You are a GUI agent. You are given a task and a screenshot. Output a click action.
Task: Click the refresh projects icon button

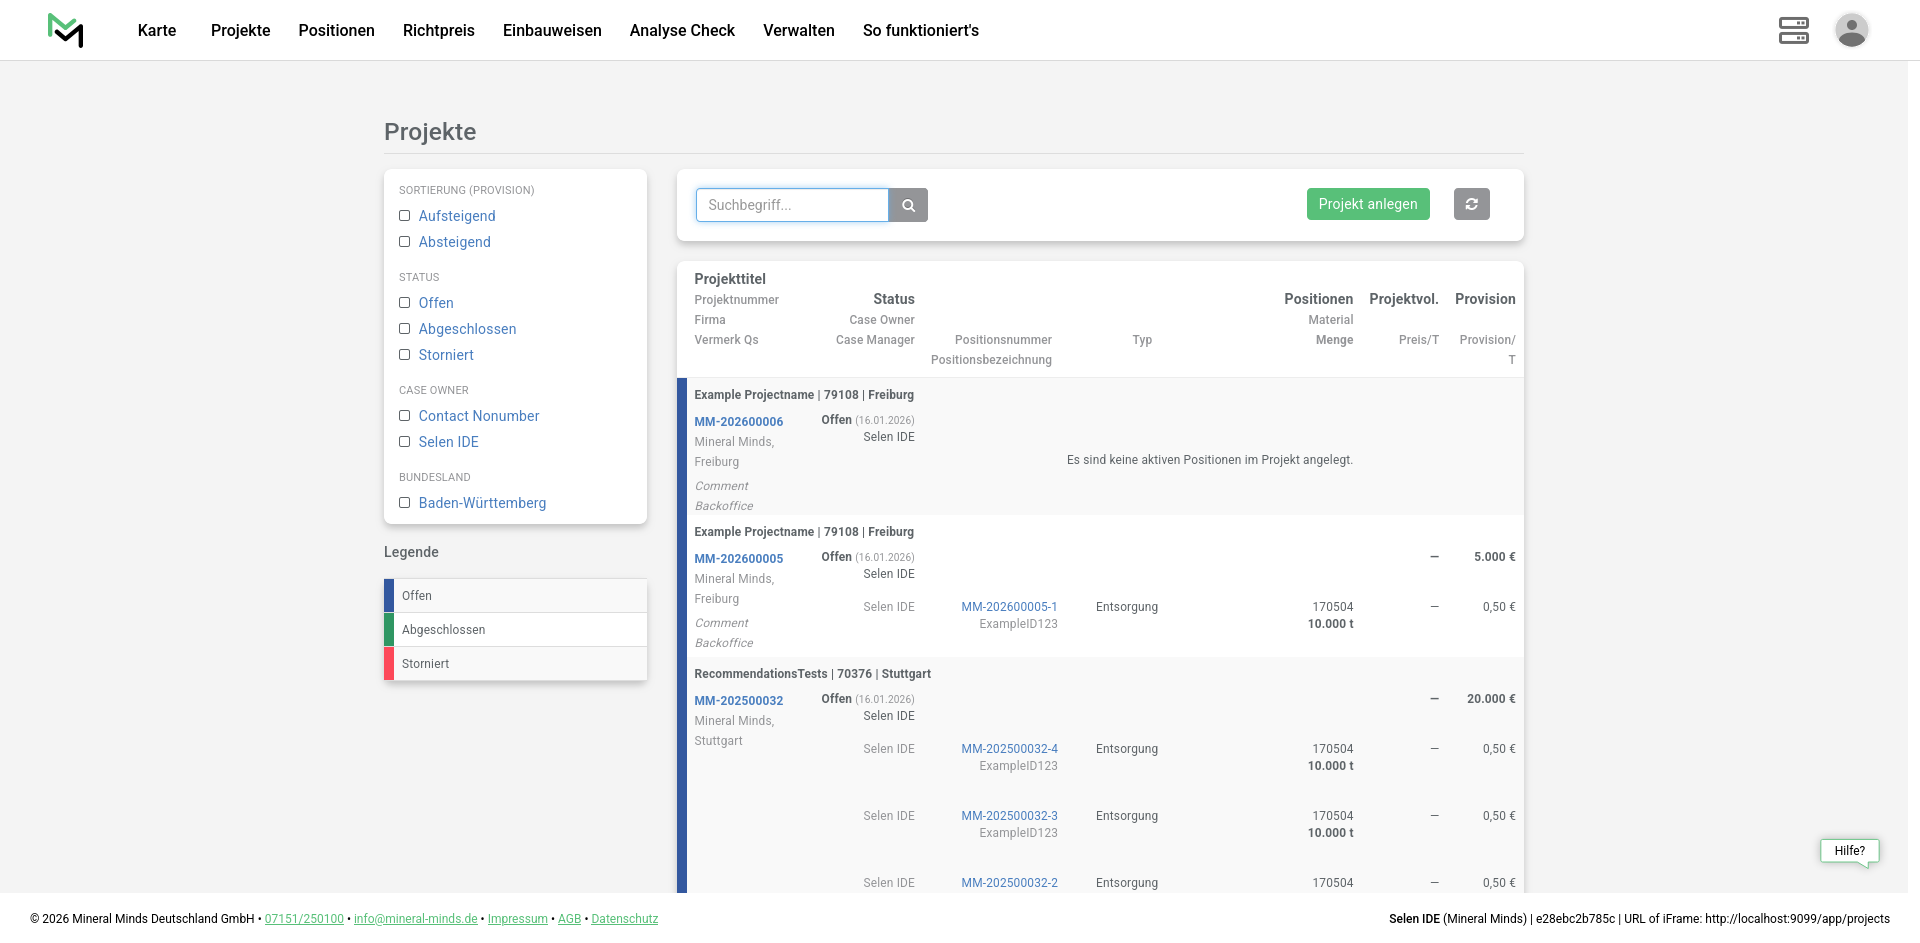[x=1471, y=204]
